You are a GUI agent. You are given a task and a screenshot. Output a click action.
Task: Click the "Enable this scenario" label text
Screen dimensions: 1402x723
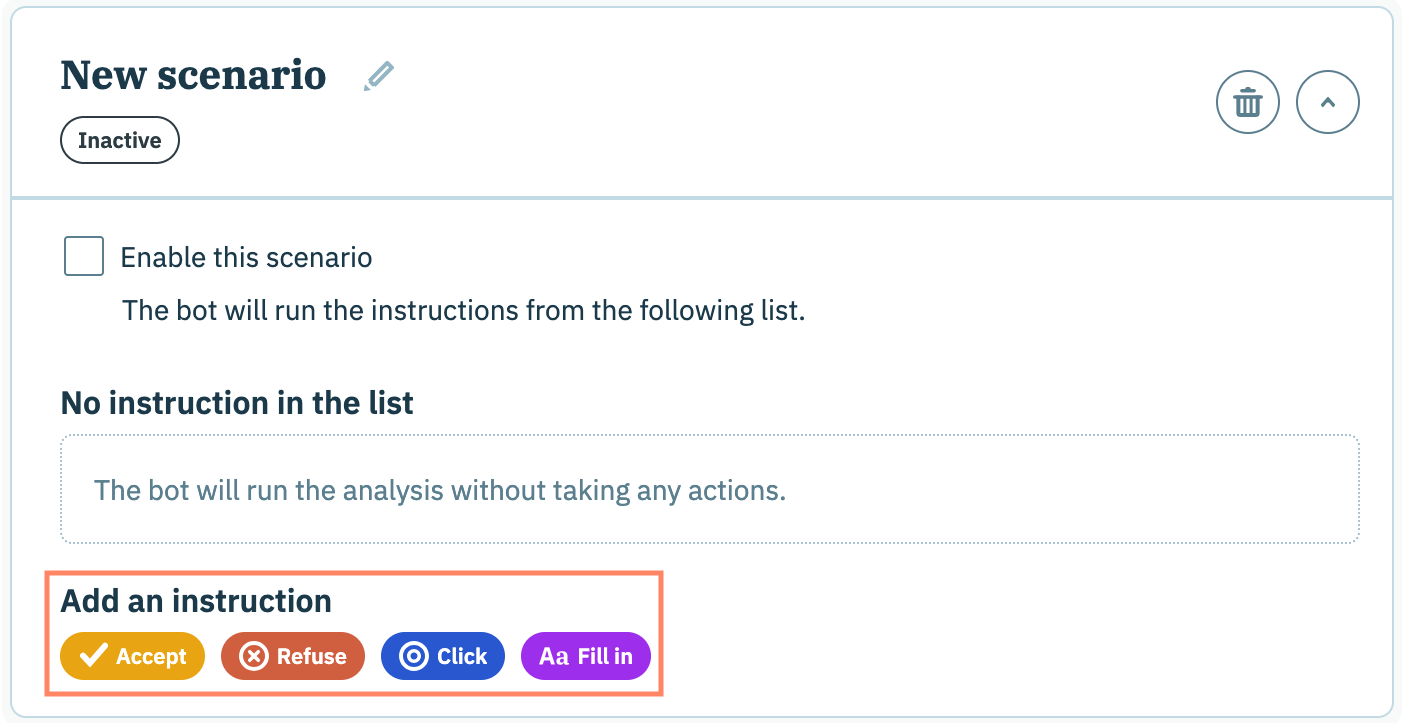point(246,258)
